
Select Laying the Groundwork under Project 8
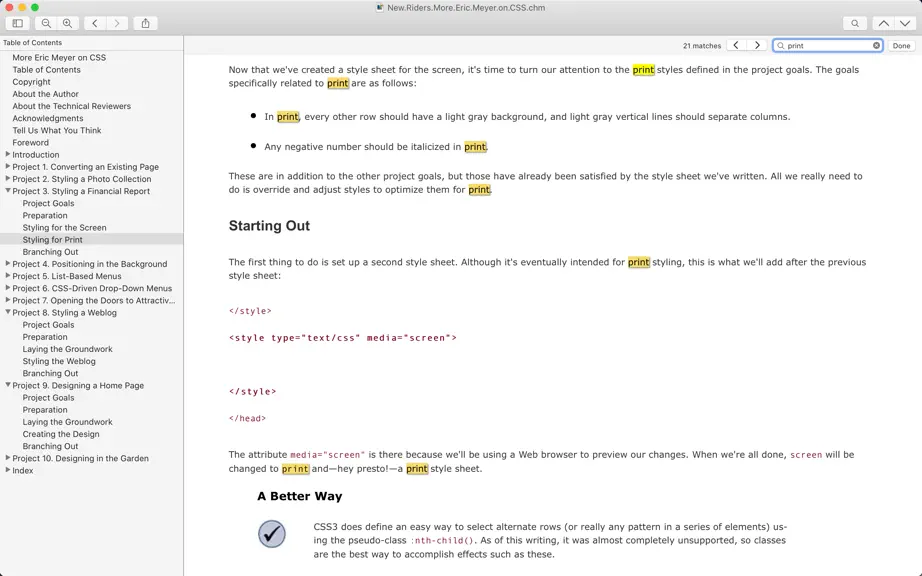coord(68,349)
